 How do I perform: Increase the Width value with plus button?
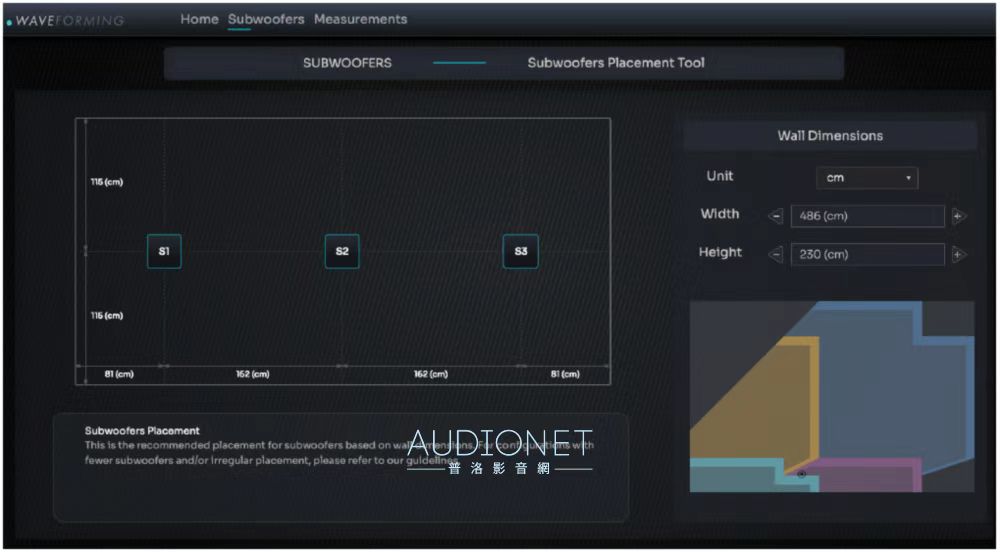coord(958,216)
